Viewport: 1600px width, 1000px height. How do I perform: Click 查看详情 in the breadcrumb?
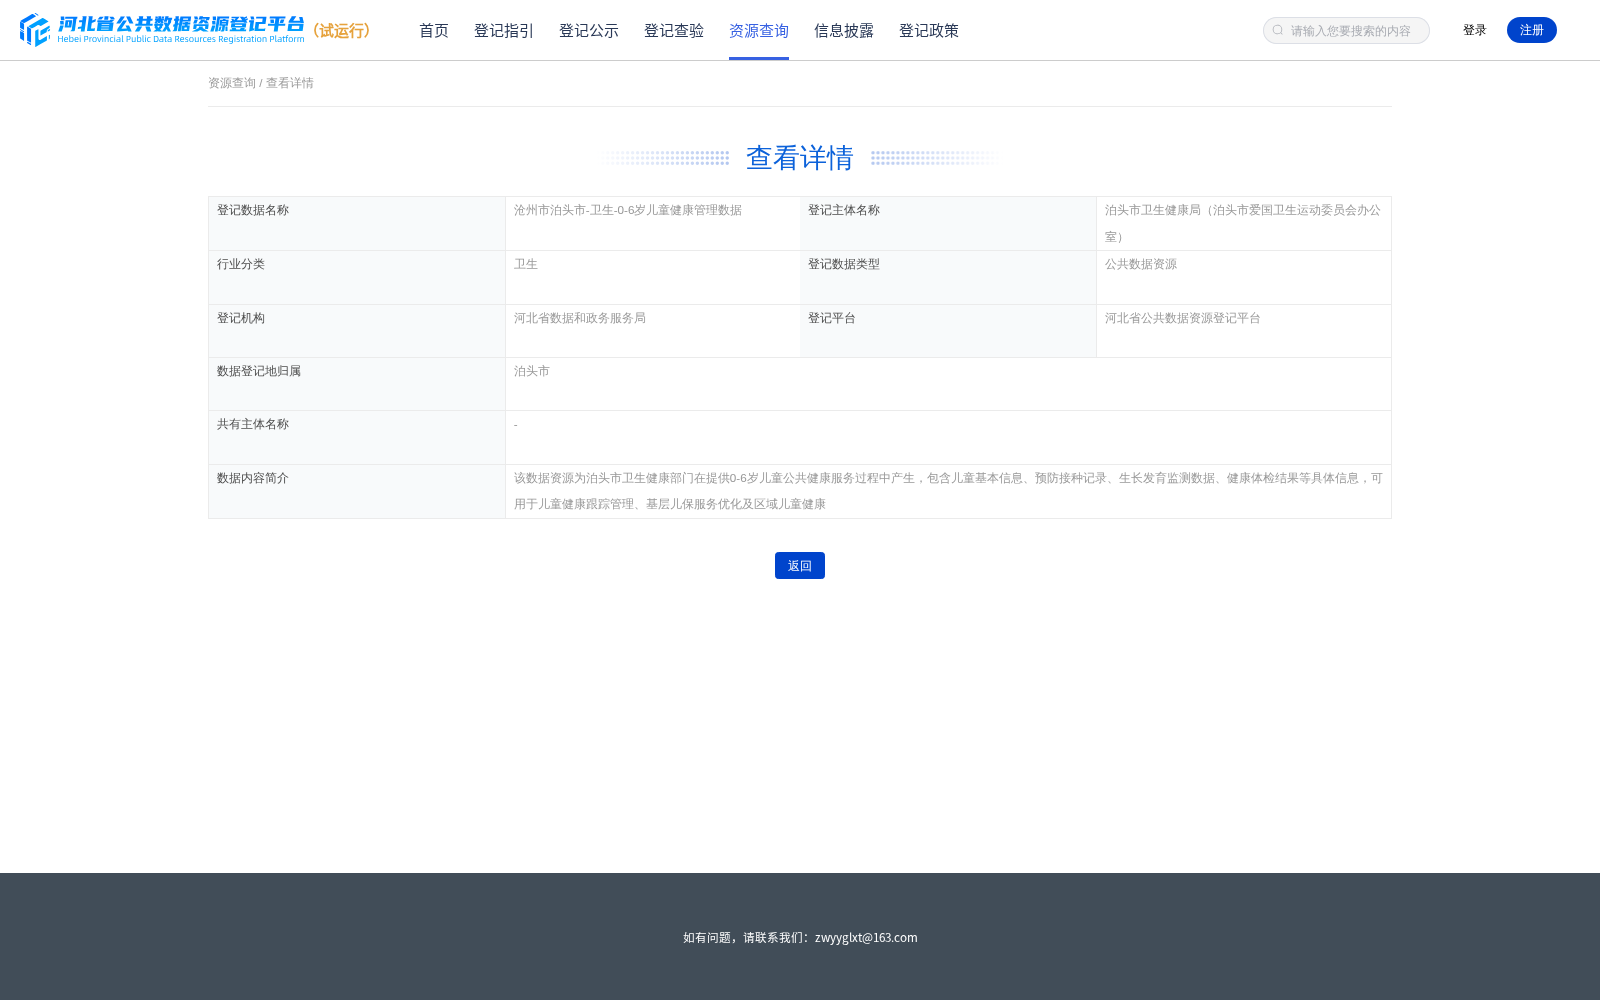point(290,83)
